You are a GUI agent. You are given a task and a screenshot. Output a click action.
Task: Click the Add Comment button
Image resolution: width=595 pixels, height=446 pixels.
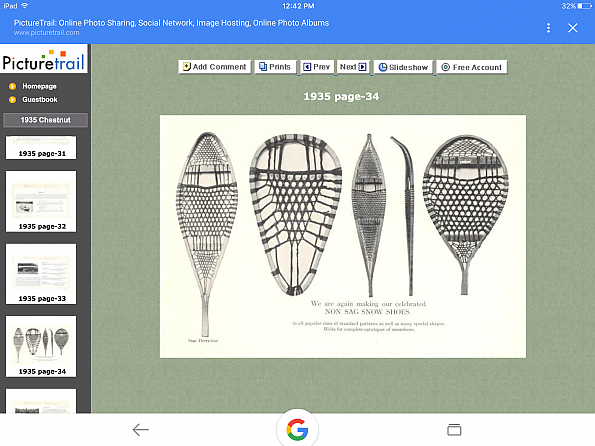[x=215, y=67]
